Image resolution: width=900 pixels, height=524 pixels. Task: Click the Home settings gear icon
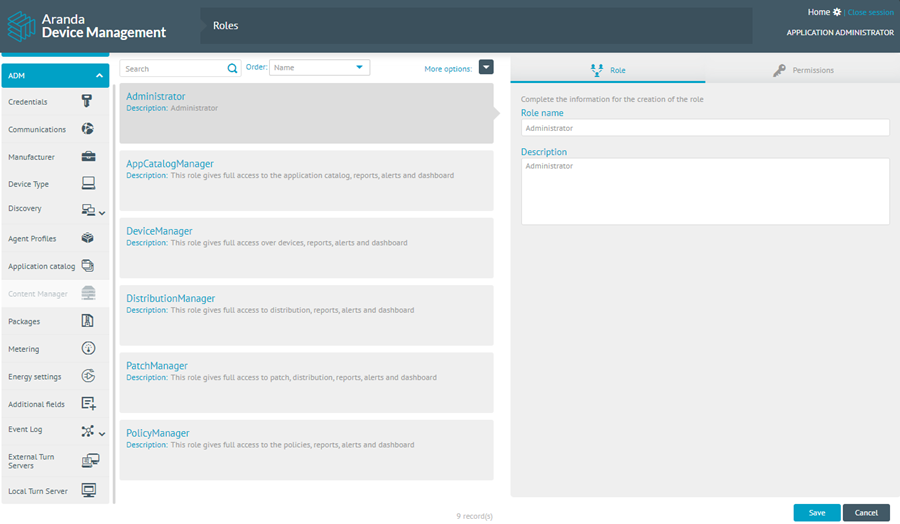pyautogui.click(x=837, y=12)
